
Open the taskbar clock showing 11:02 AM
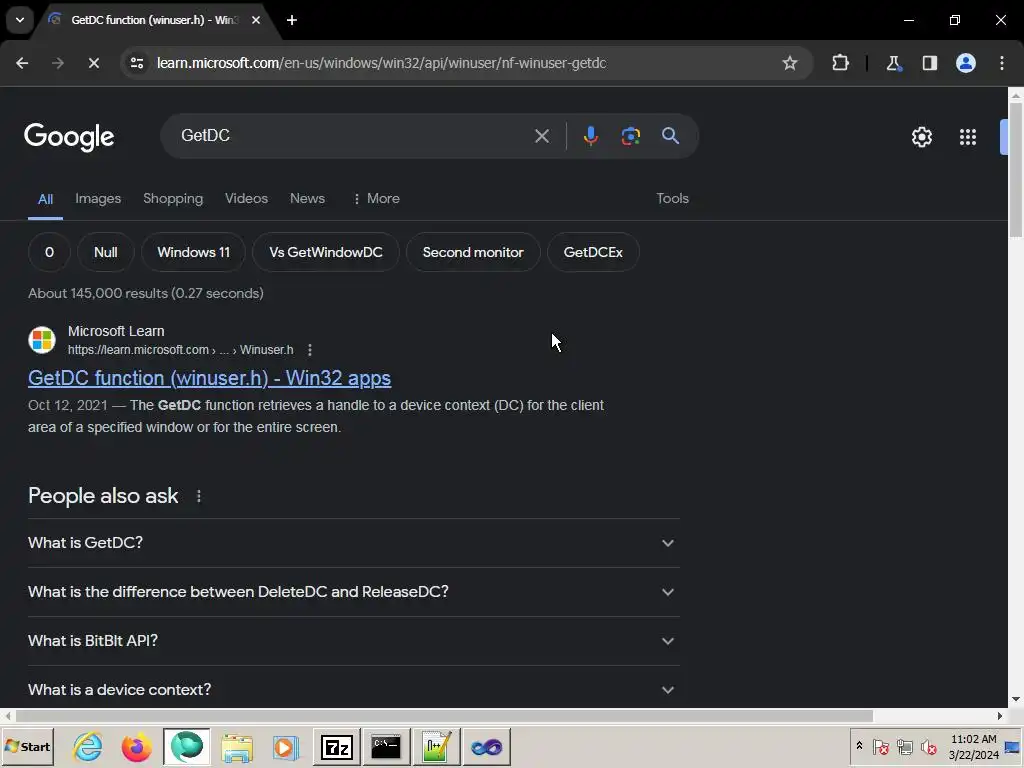[x=973, y=746]
